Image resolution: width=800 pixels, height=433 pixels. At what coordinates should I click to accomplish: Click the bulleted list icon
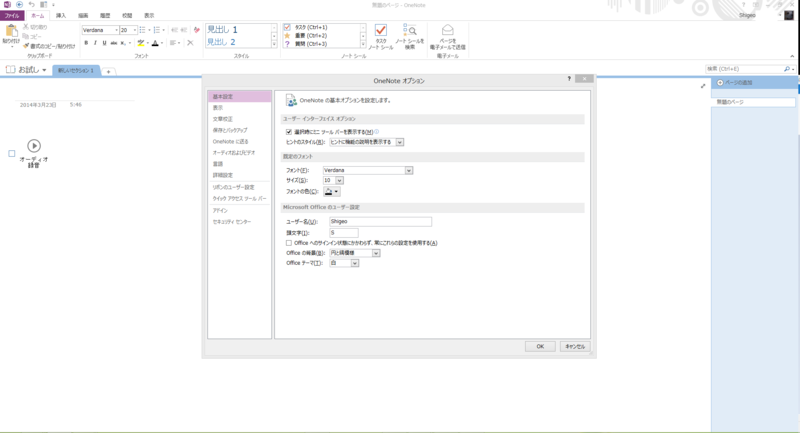click(142, 30)
